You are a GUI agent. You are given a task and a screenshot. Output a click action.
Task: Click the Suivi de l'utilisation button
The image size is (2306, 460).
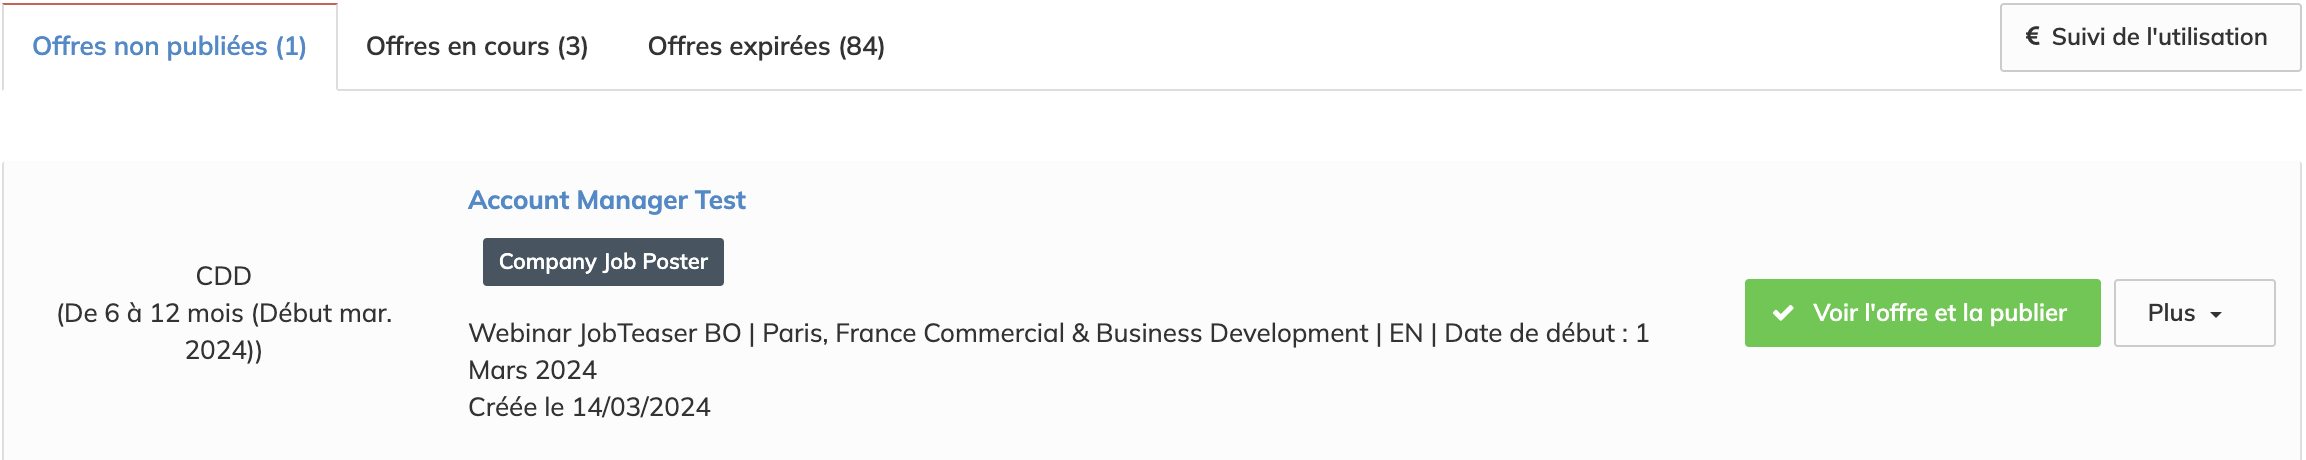click(x=2148, y=38)
